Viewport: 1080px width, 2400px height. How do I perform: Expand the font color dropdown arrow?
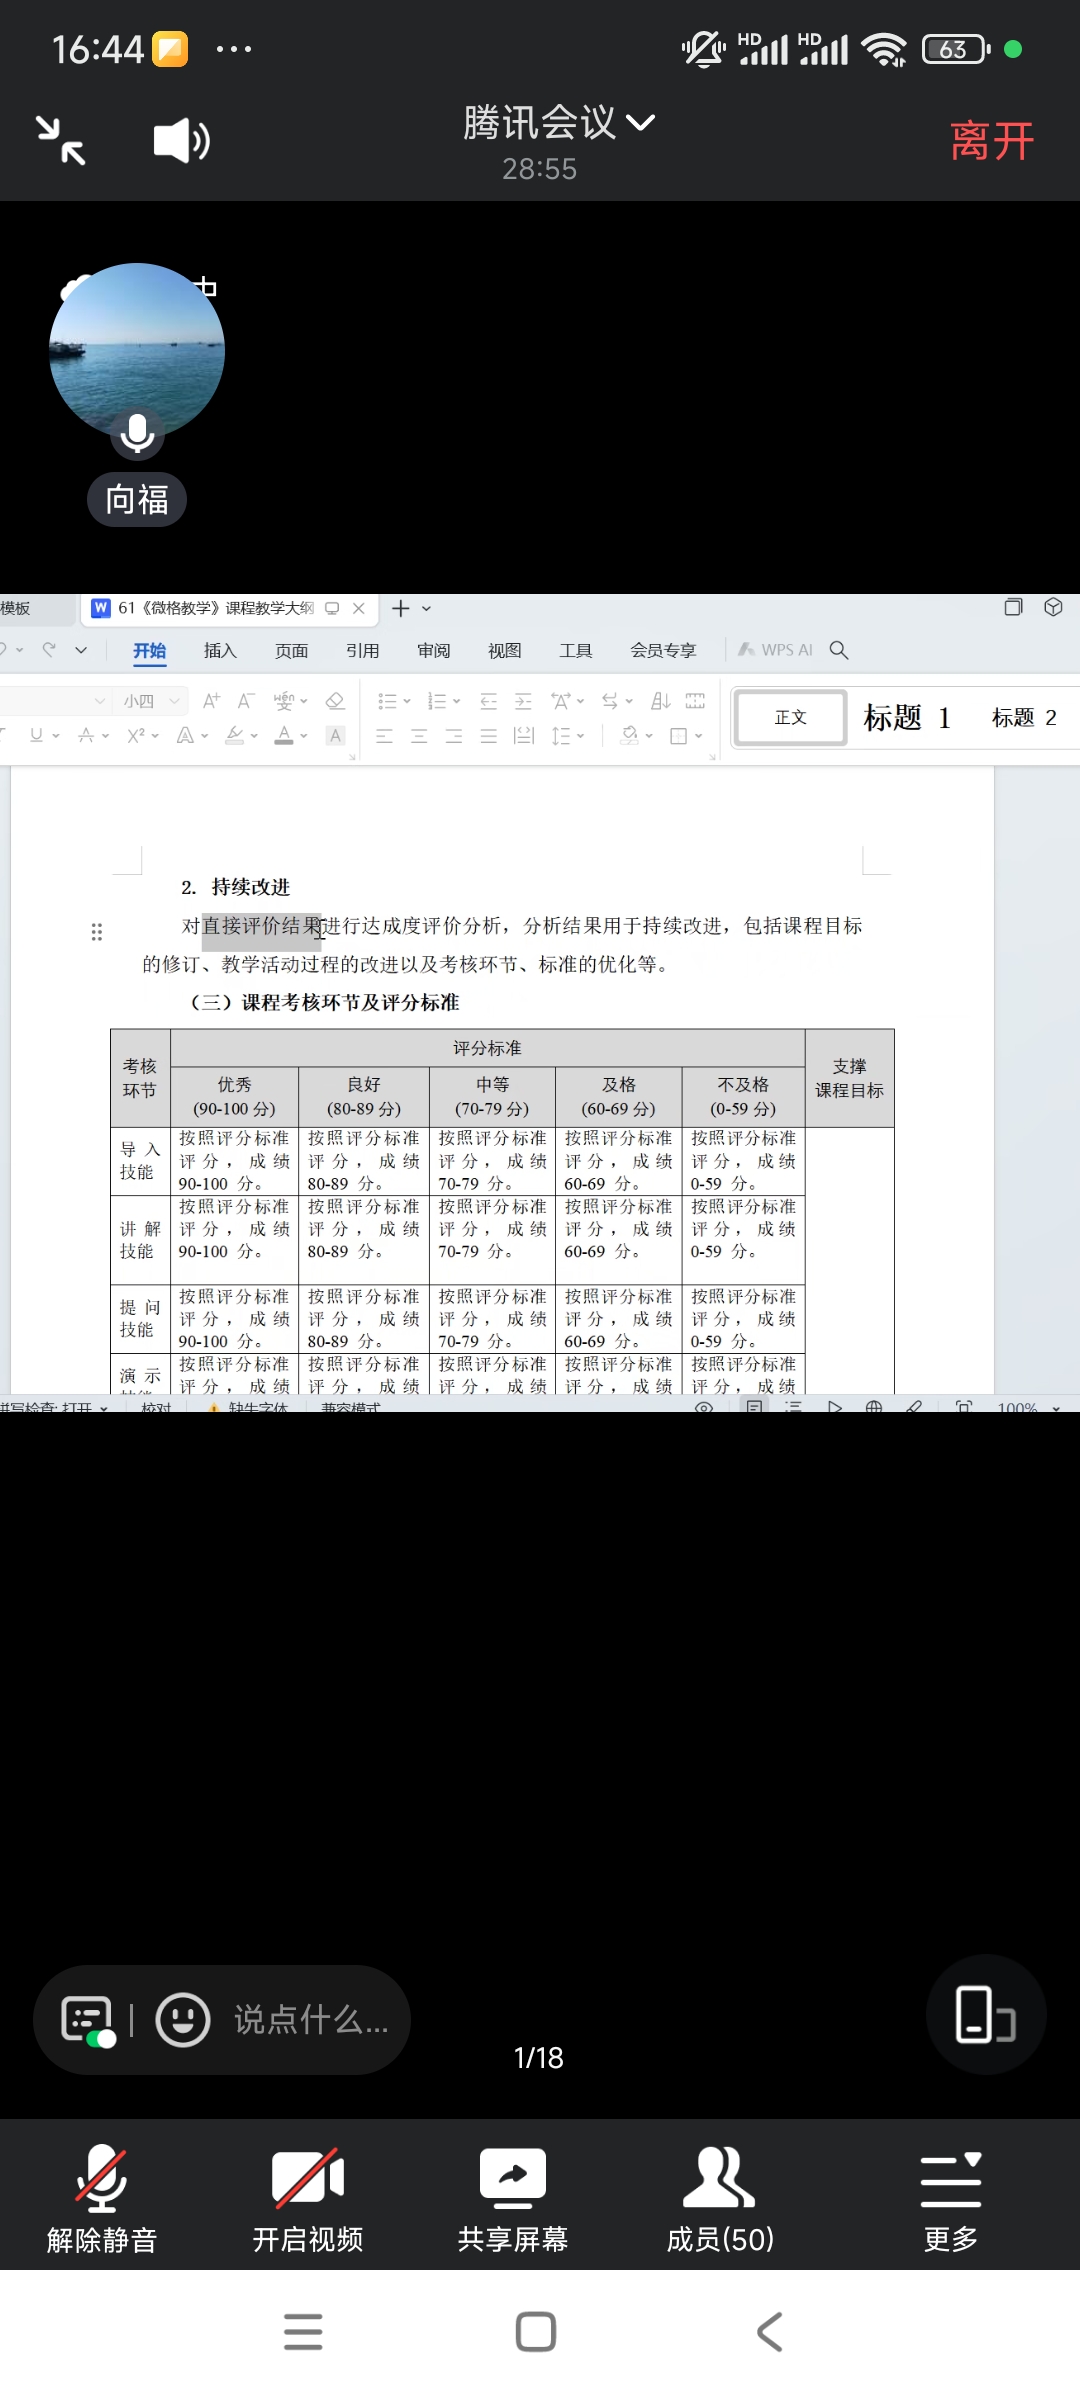click(x=304, y=736)
